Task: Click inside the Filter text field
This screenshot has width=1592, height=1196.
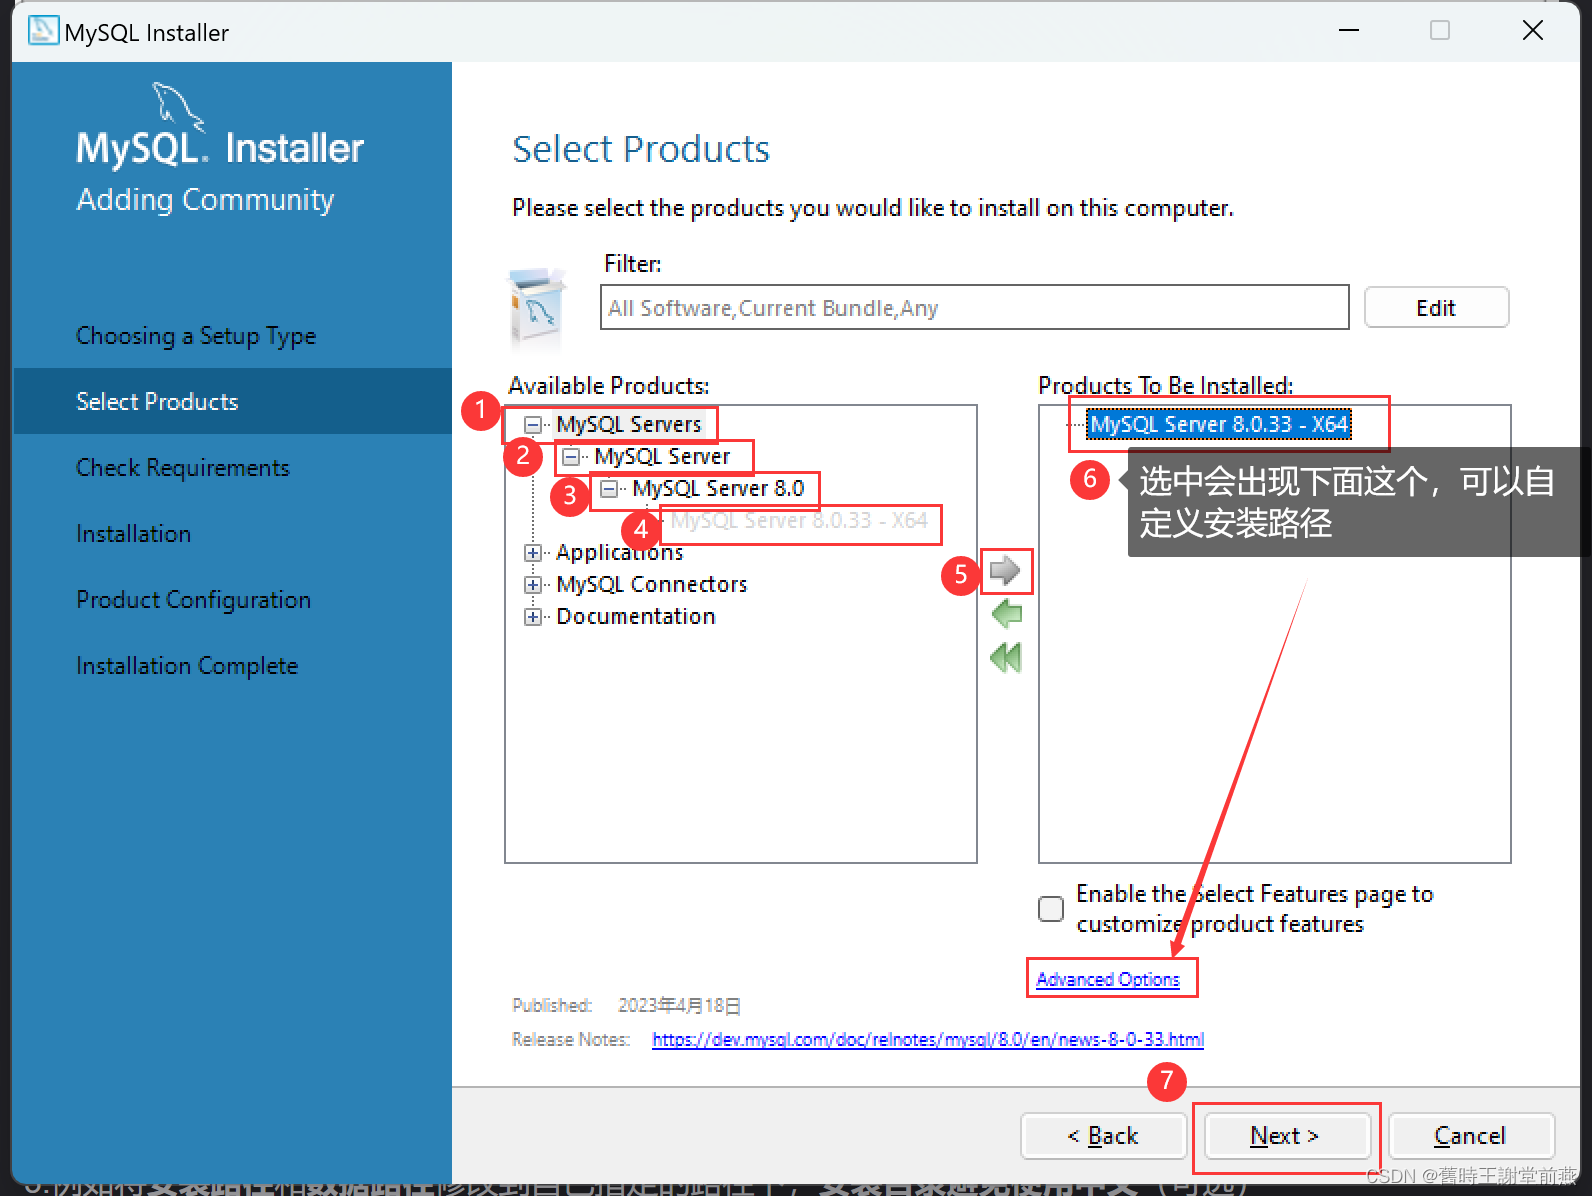Action: pos(975,307)
